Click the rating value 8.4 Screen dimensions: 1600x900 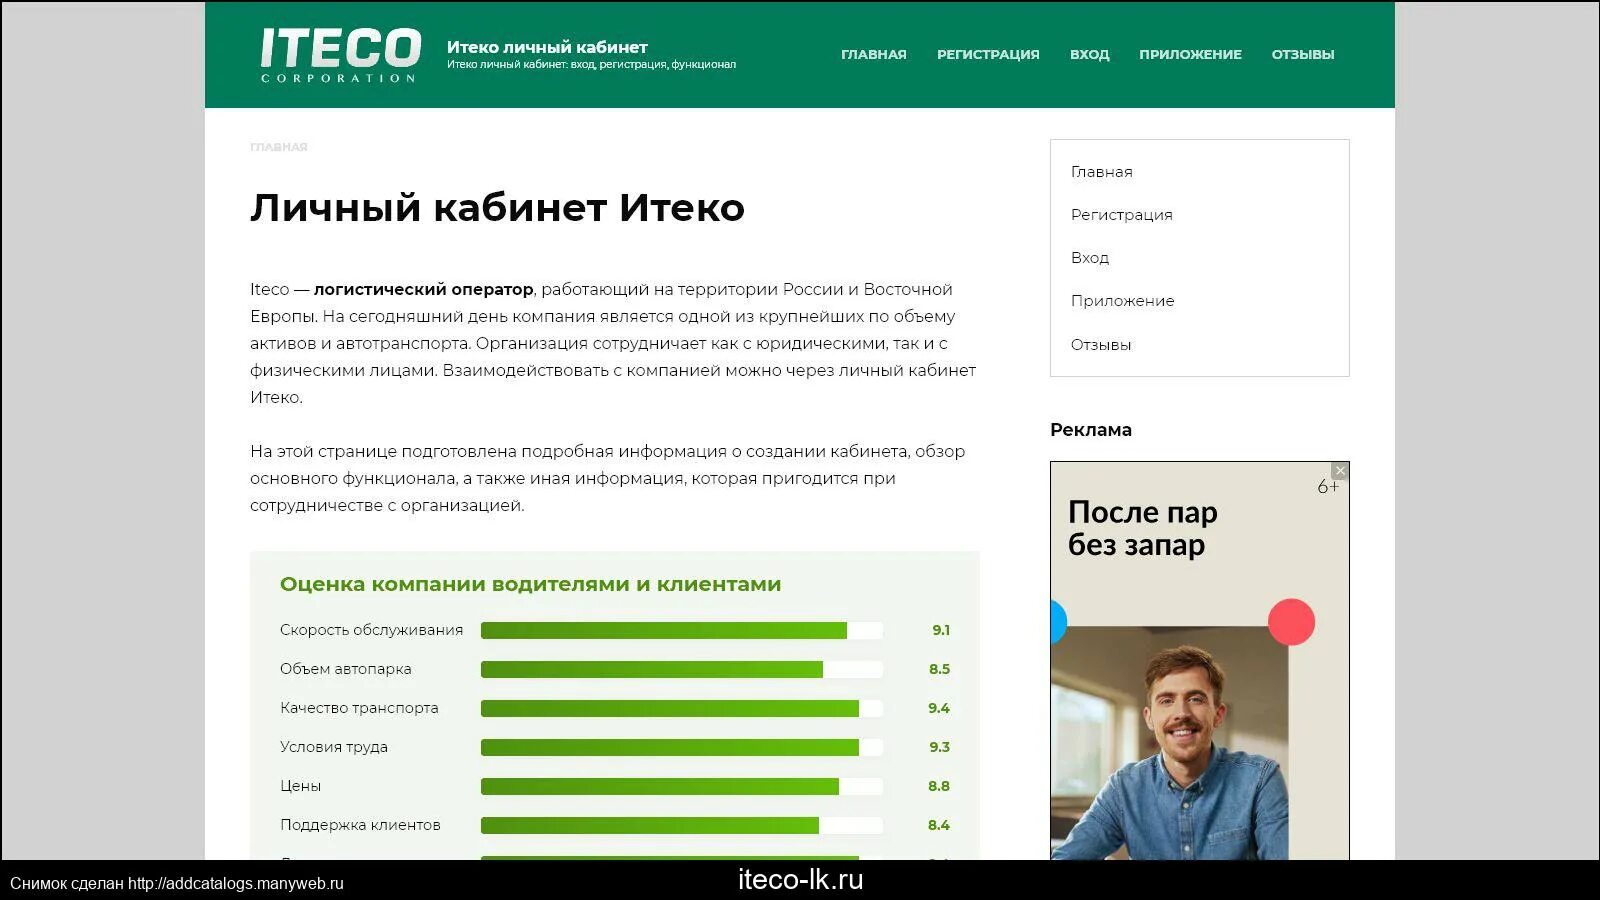pos(939,825)
